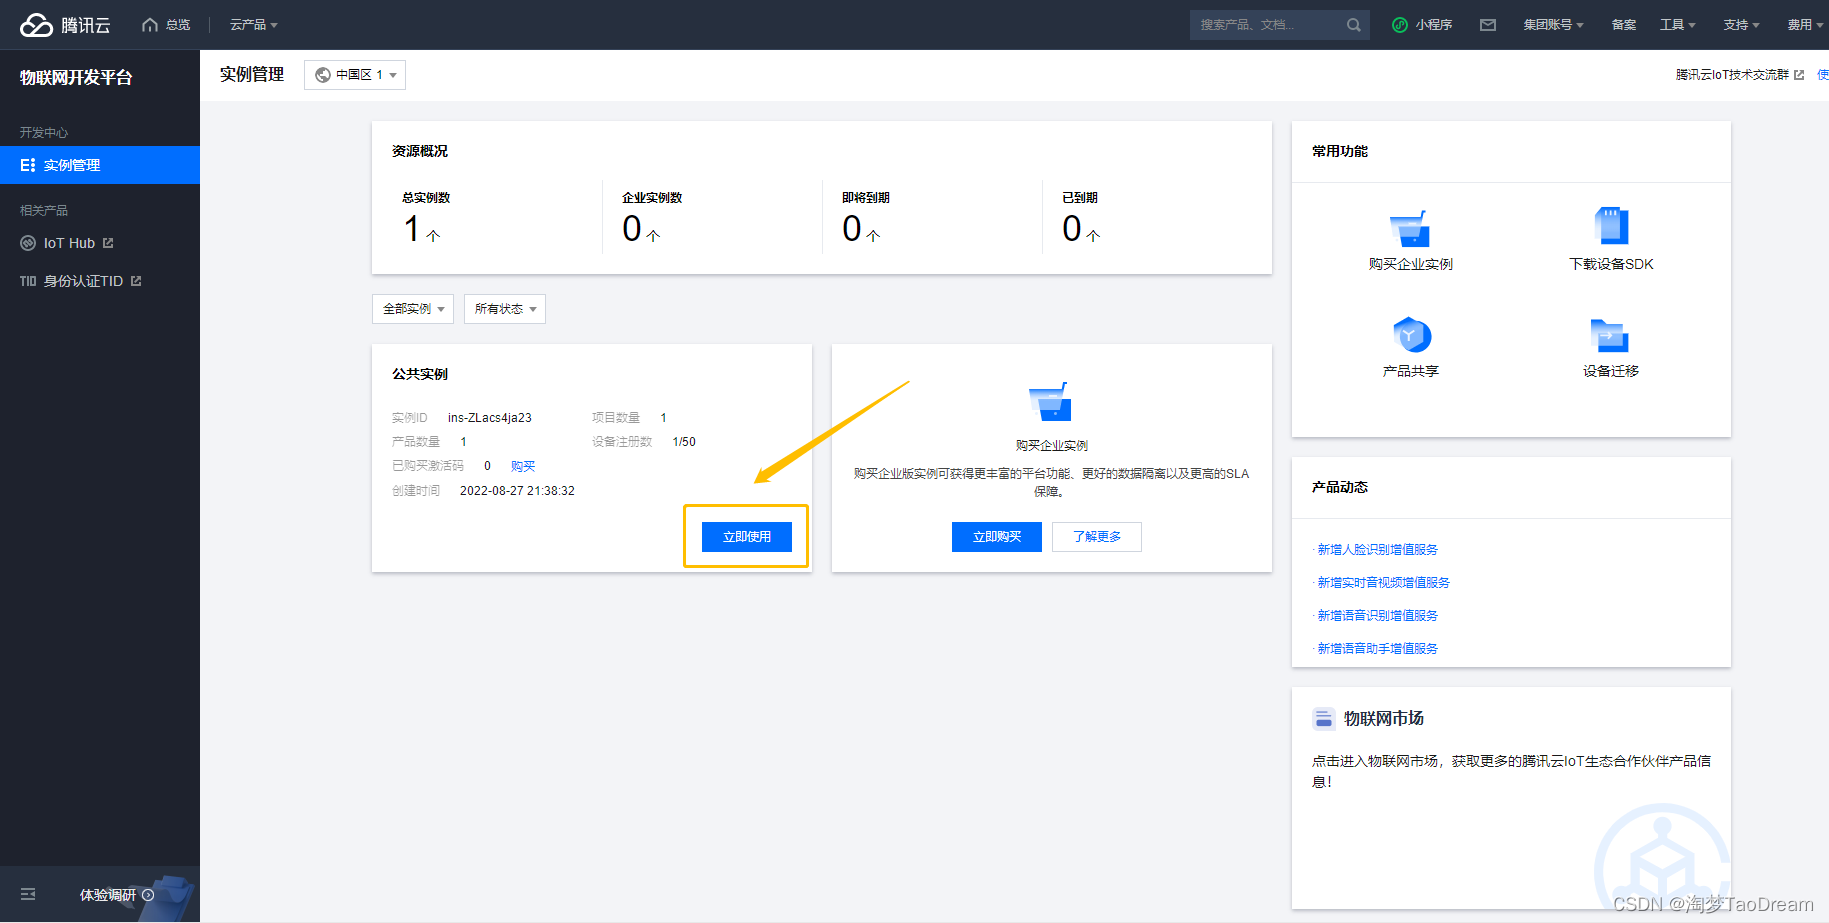Click the 即将到期 label
Viewport: 1829px width, 923px height.
point(866,198)
